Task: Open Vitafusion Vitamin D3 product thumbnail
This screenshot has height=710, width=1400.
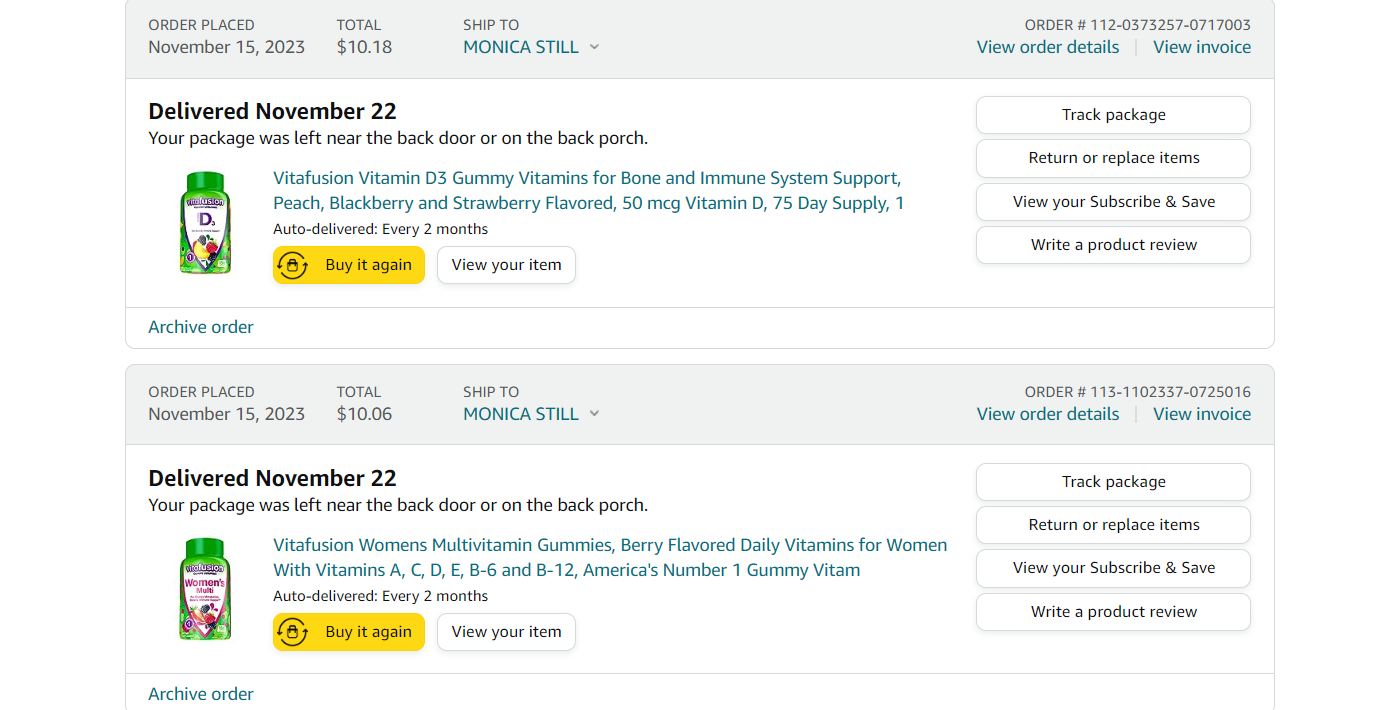Action: [204, 223]
